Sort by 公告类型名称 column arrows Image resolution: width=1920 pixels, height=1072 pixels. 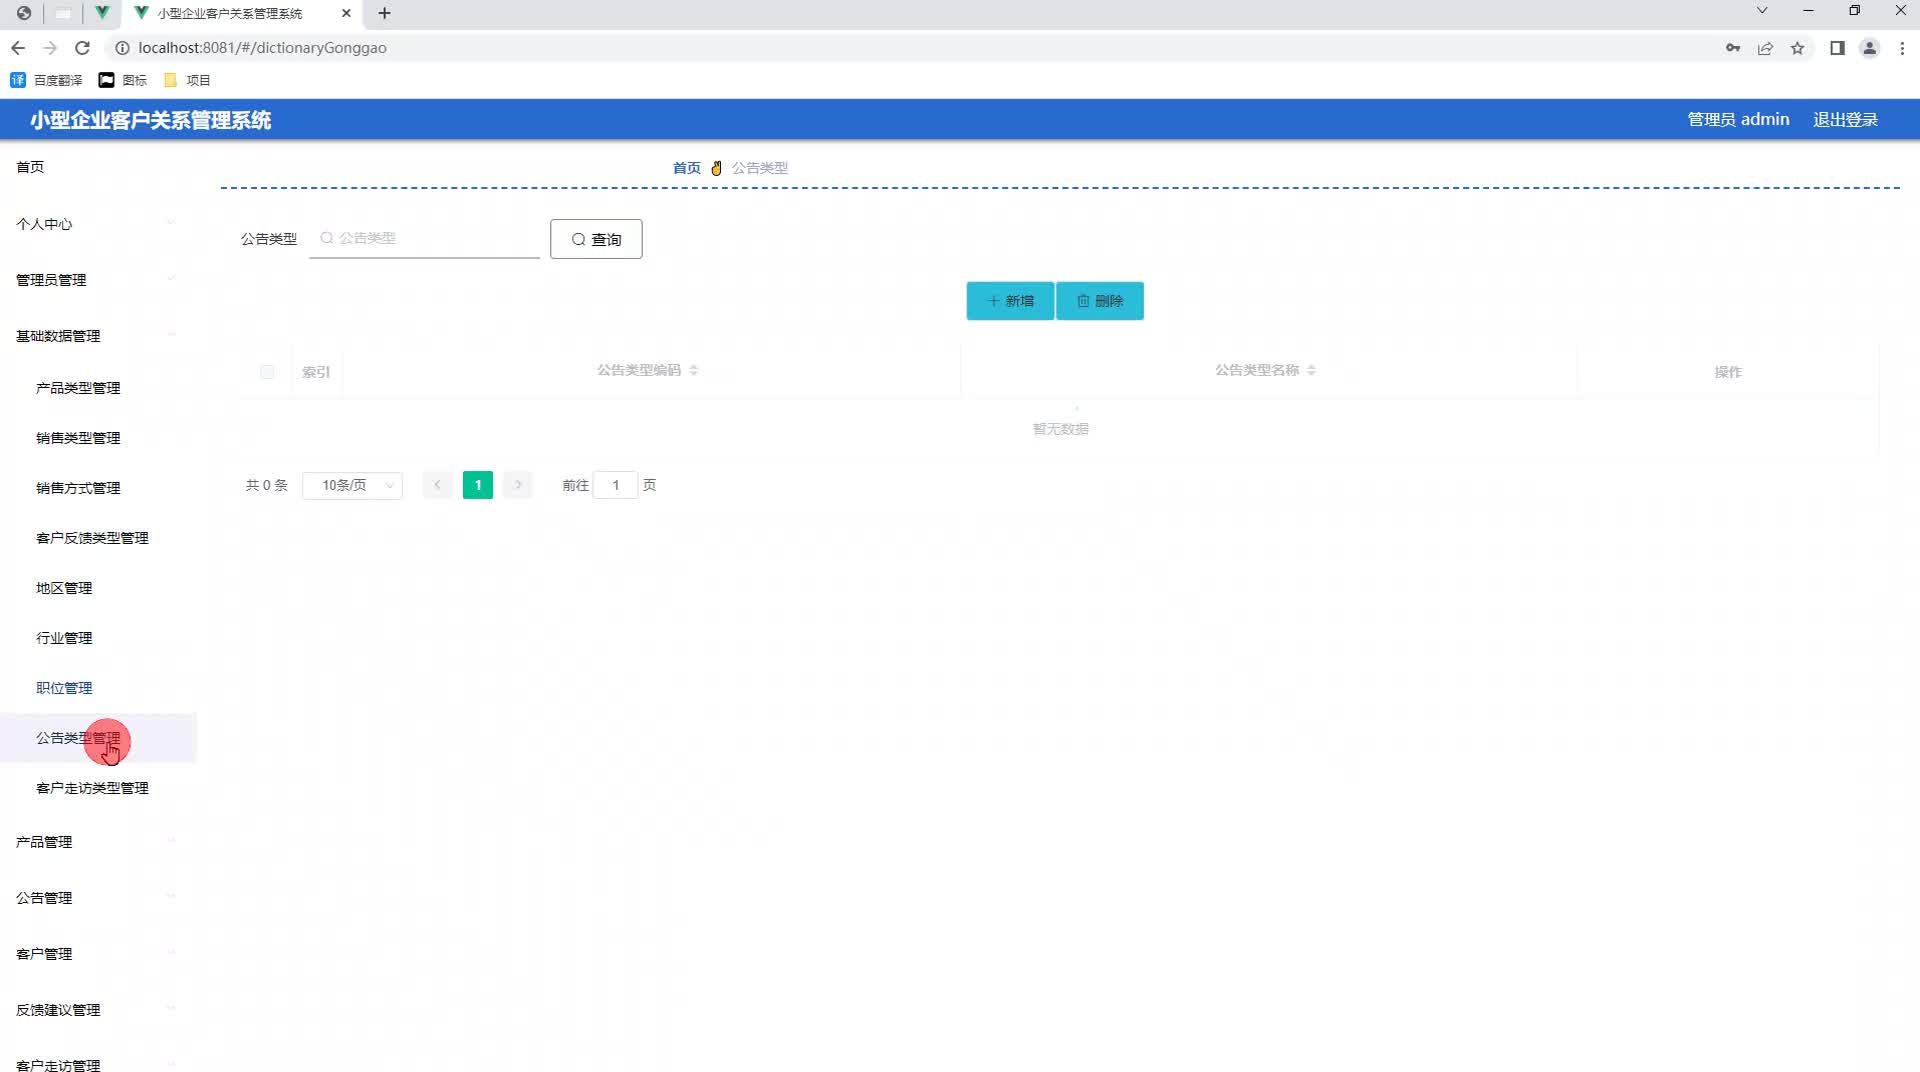(x=1311, y=370)
